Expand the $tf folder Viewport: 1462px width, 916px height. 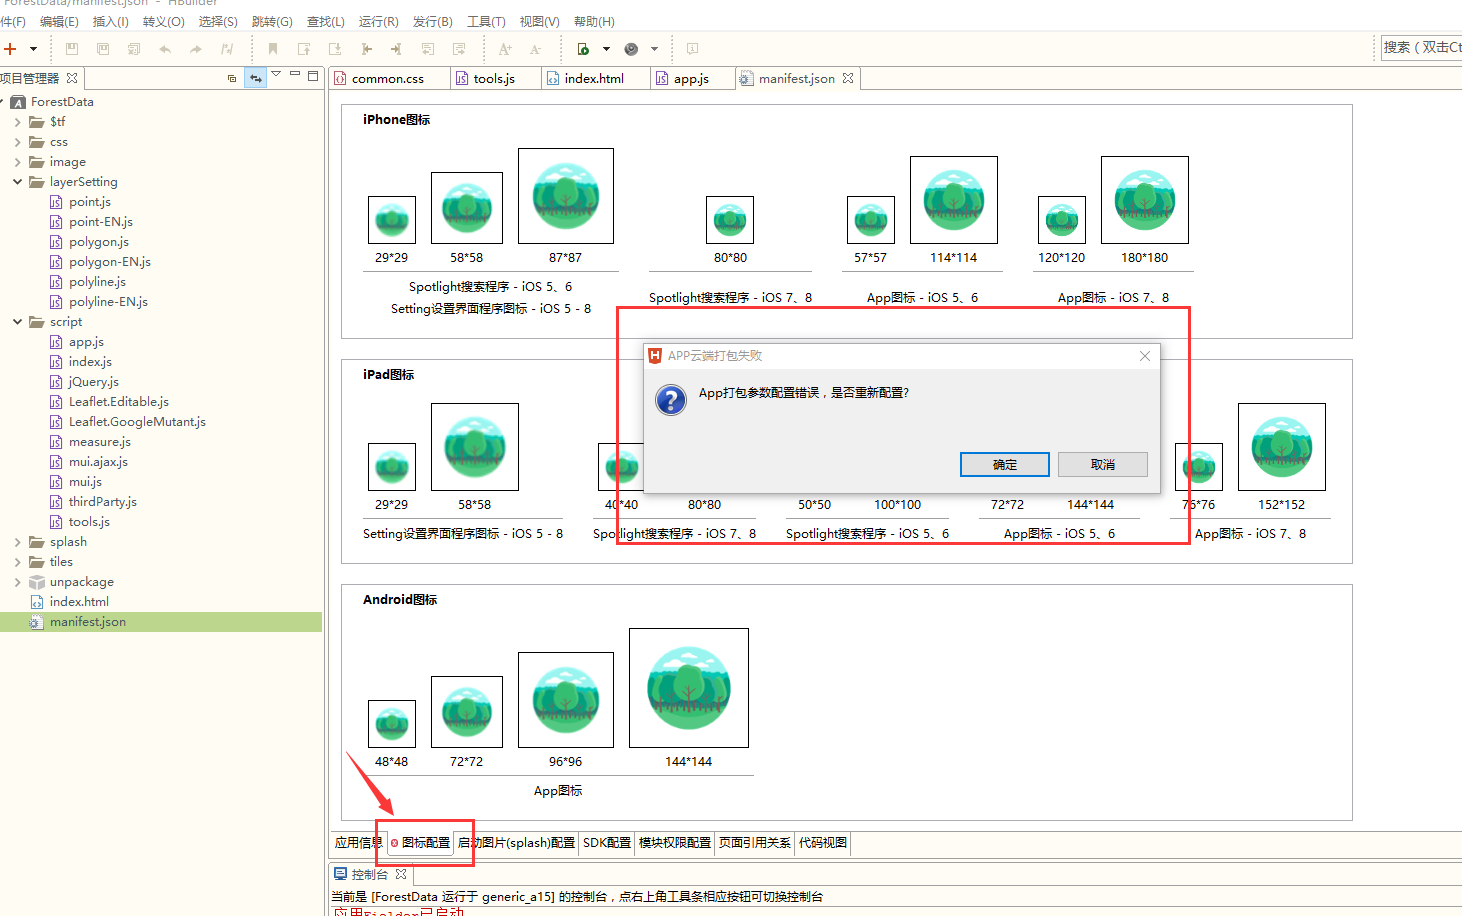[x=17, y=122]
